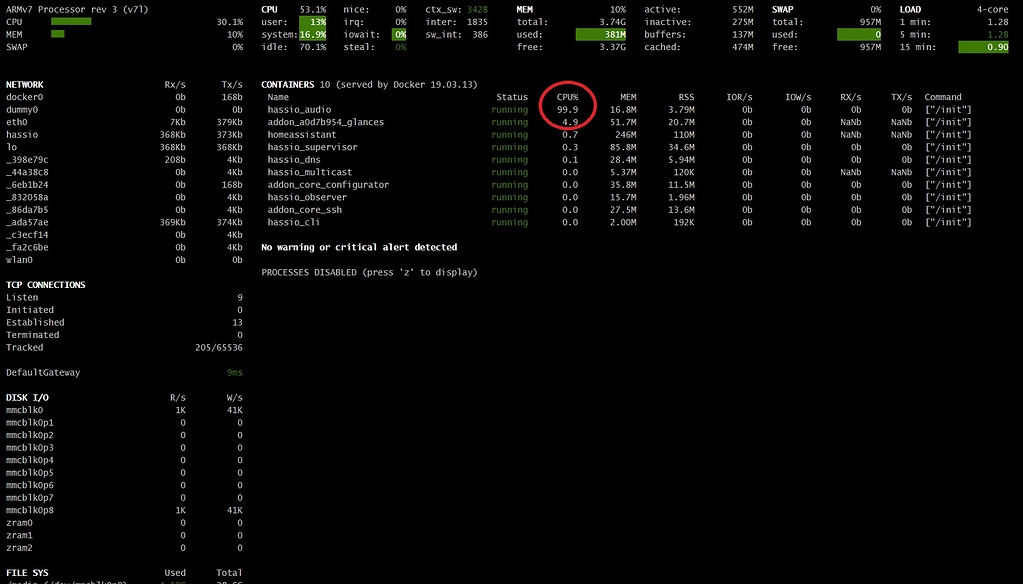Select the homeassistant container name

301,134
